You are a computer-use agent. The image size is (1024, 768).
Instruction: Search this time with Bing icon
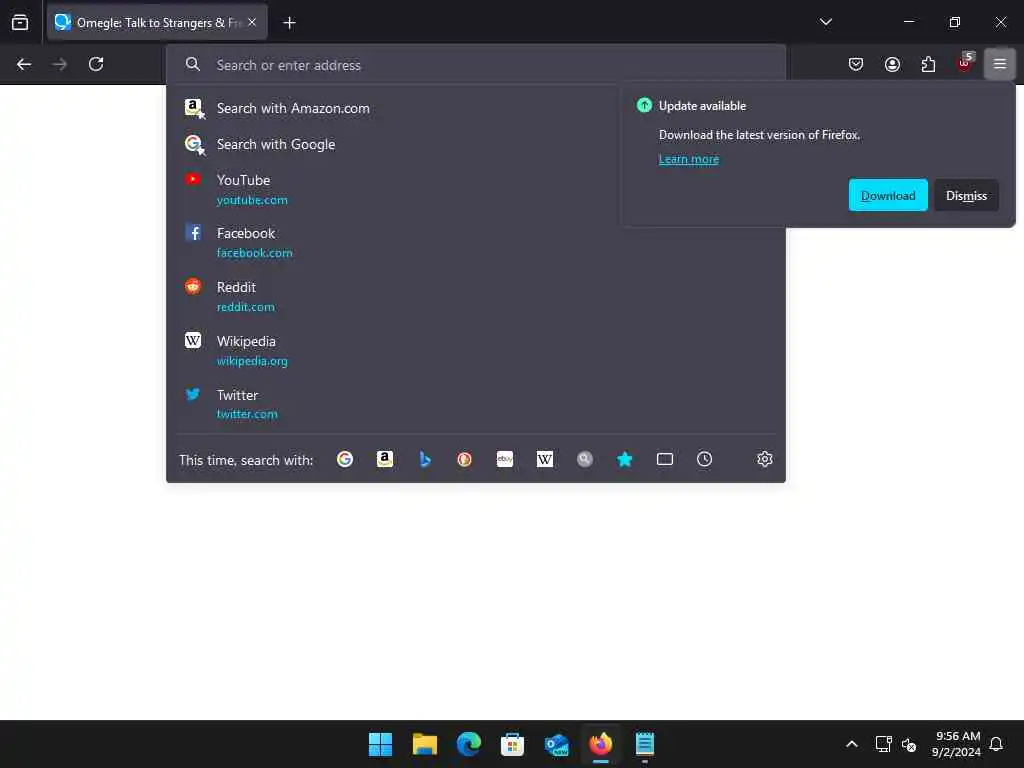point(424,459)
